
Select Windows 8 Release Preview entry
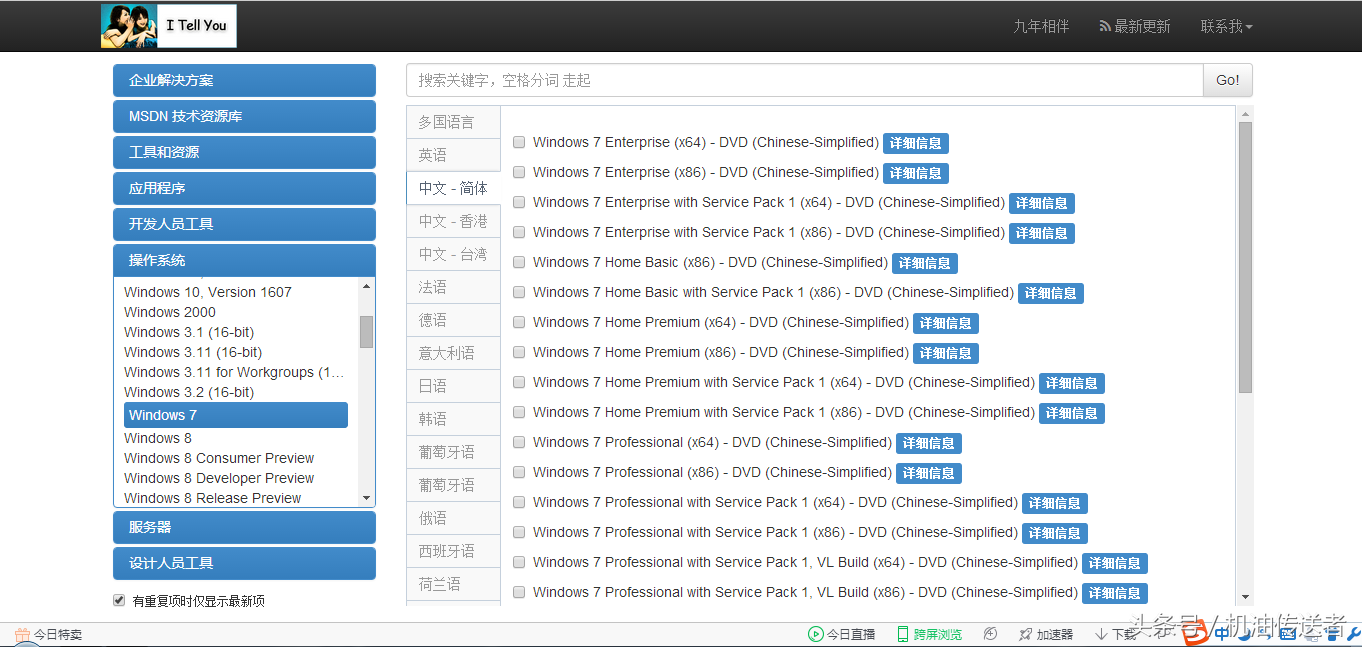tap(213, 498)
